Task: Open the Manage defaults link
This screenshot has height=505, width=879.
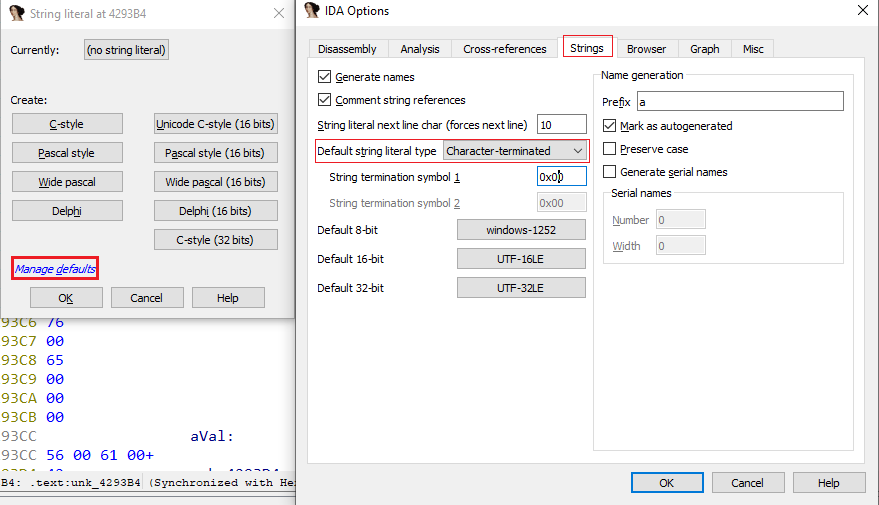Action: pyautogui.click(x=55, y=269)
